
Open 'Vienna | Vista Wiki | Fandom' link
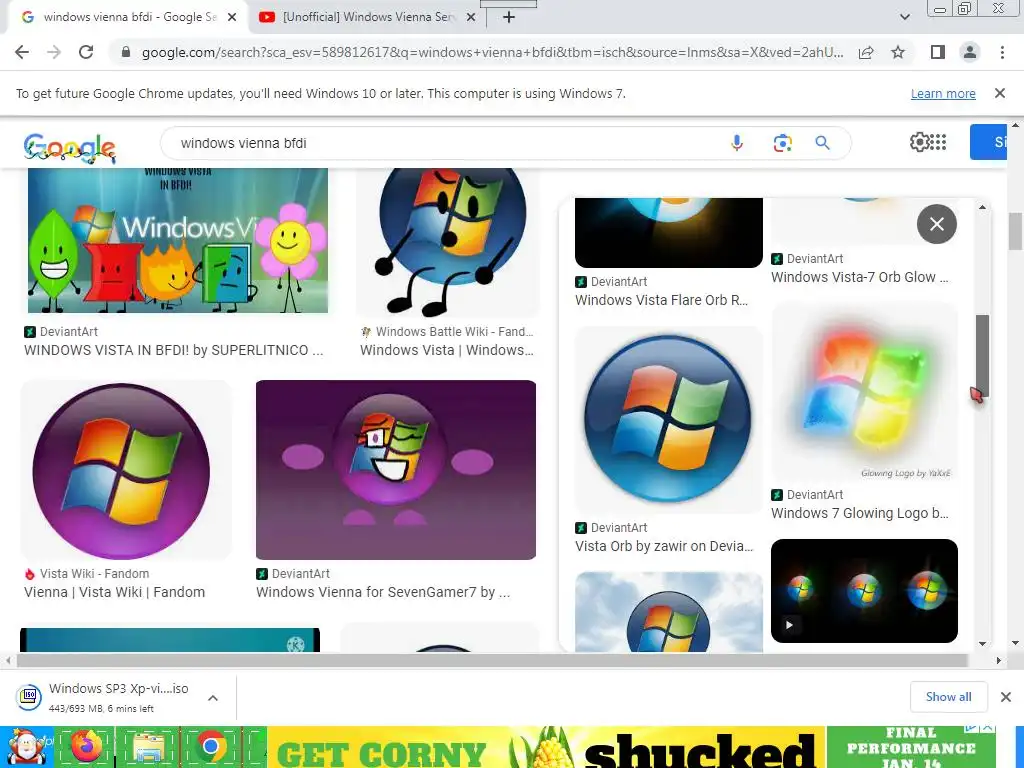114,592
